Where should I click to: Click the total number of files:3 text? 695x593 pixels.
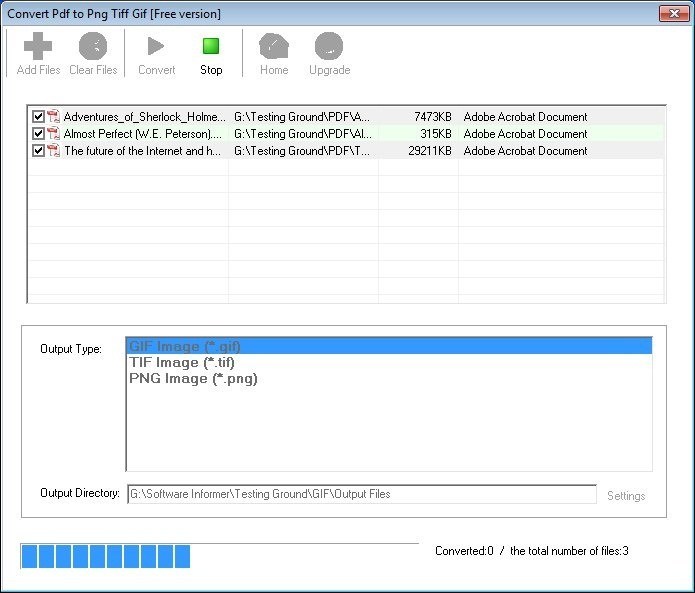569,551
